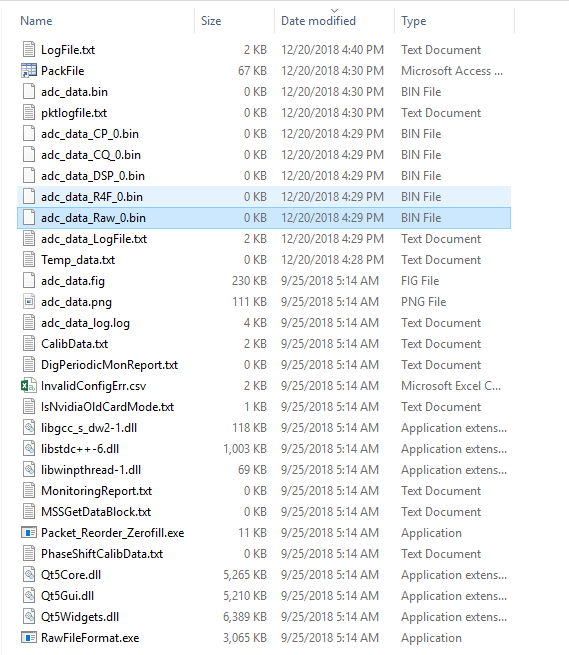Toggle sort arrow above Date modified
Screen dimensions: 569x655
(334, 10)
